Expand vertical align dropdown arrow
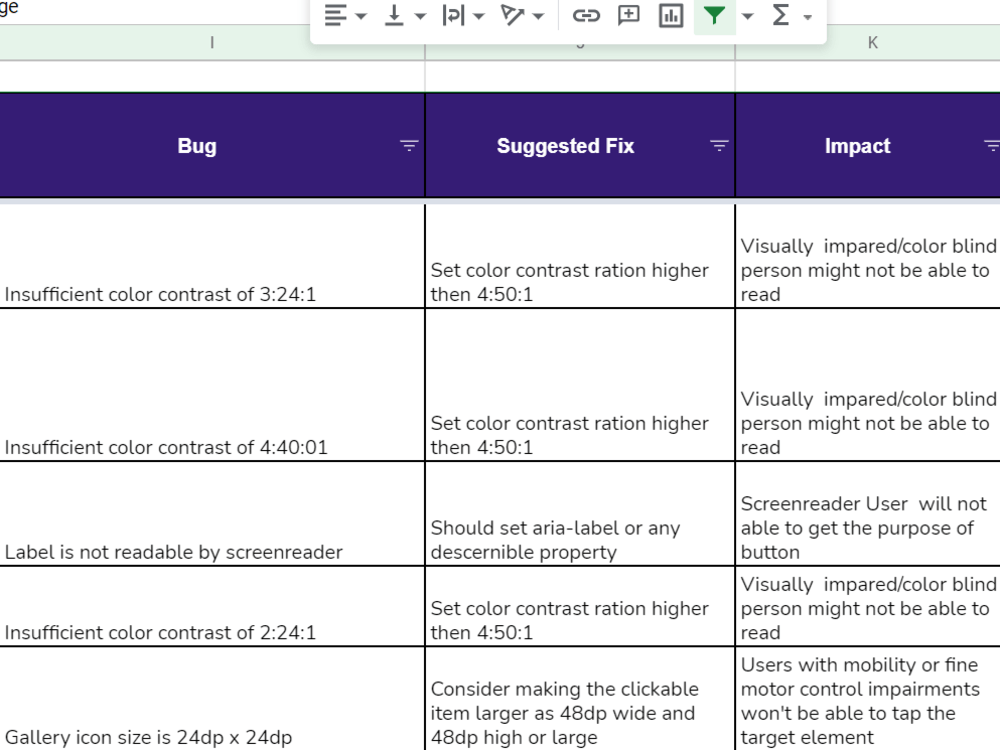Screen dimensions: 1000x750 (420, 16)
